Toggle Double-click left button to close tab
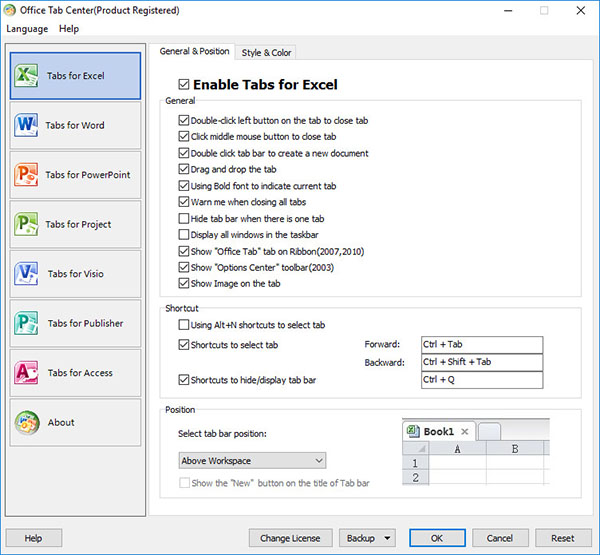This screenshot has height=555, width=600. [184, 120]
